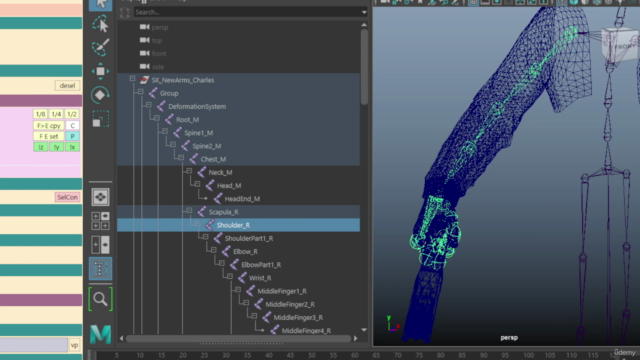The image size is (640, 360).
Task: Switch to four view layout
Action: (x=100, y=220)
